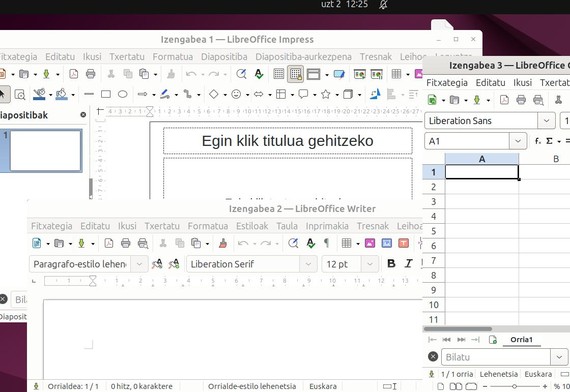The height and width of the screenshot is (392, 570).
Task: Click Orrialde-estilo lehenetsia in Writer status bar
Action: click(x=252, y=386)
